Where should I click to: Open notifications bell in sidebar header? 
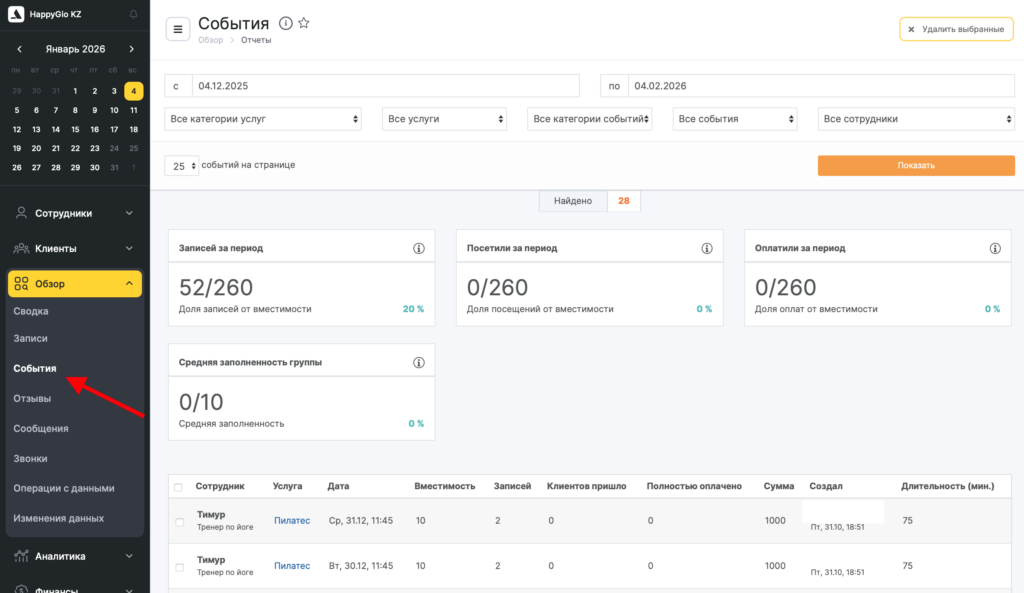(135, 15)
